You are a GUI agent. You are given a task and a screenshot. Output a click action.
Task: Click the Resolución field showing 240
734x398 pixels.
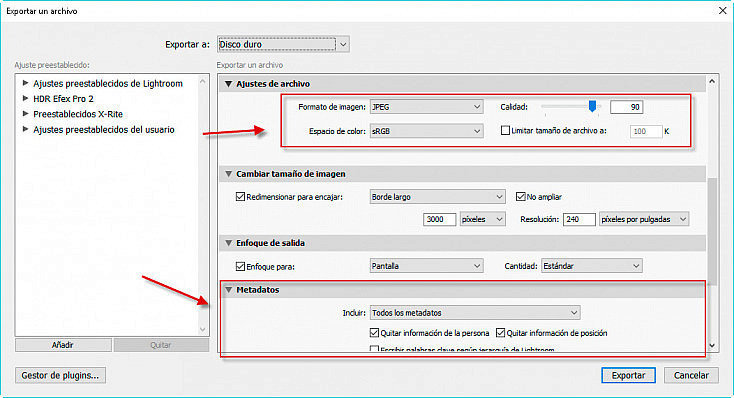[x=579, y=219]
